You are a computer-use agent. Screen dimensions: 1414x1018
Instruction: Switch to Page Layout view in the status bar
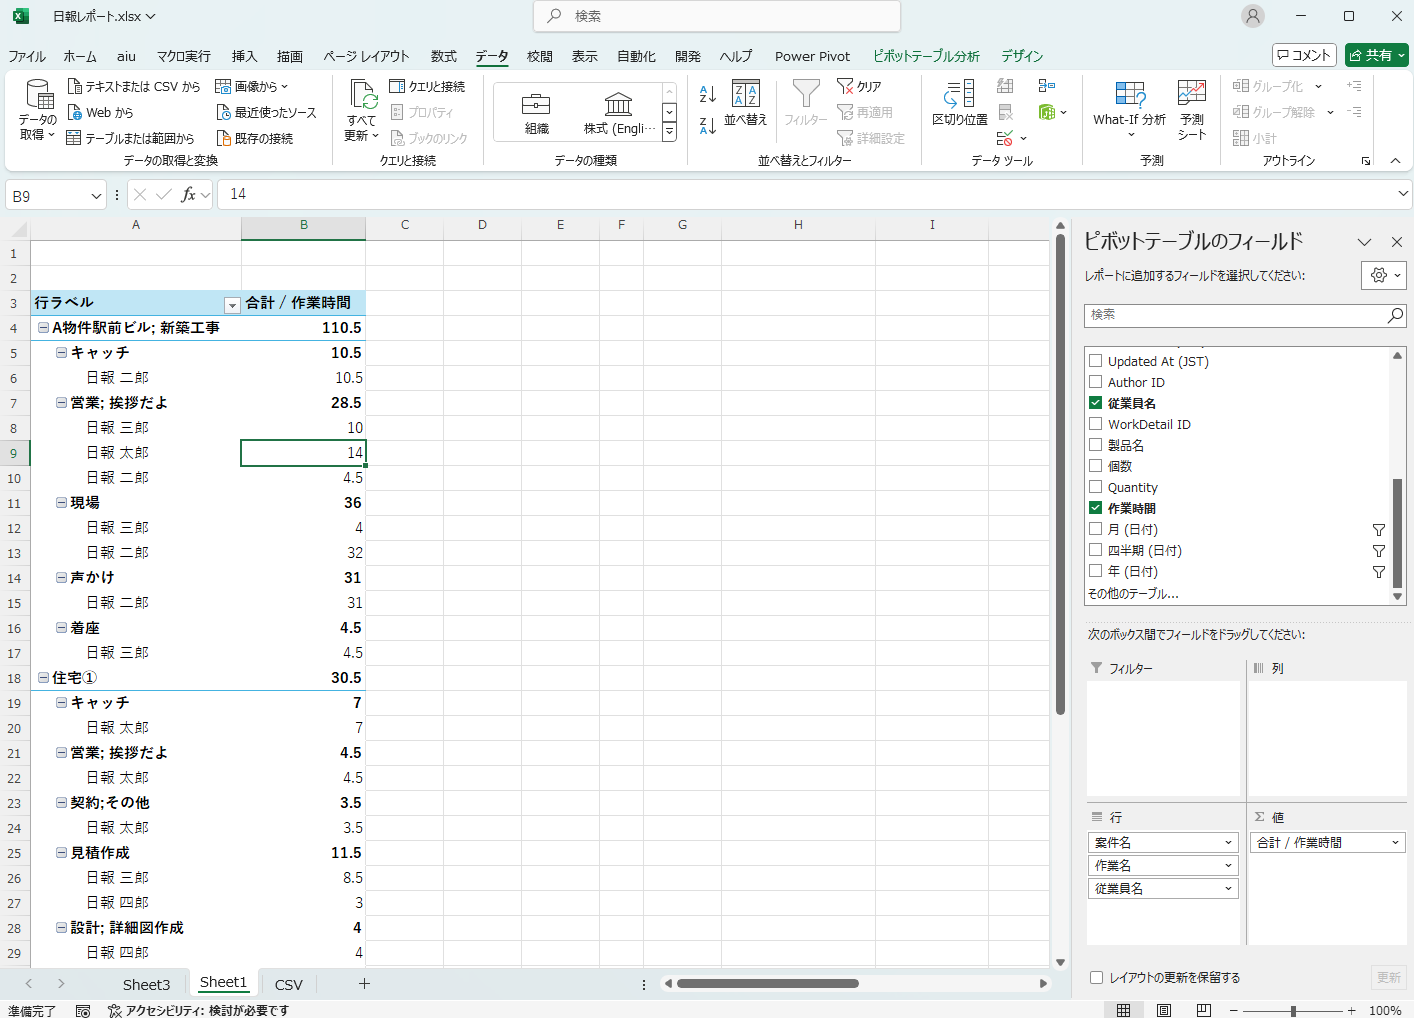[x=1164, y=1010]
